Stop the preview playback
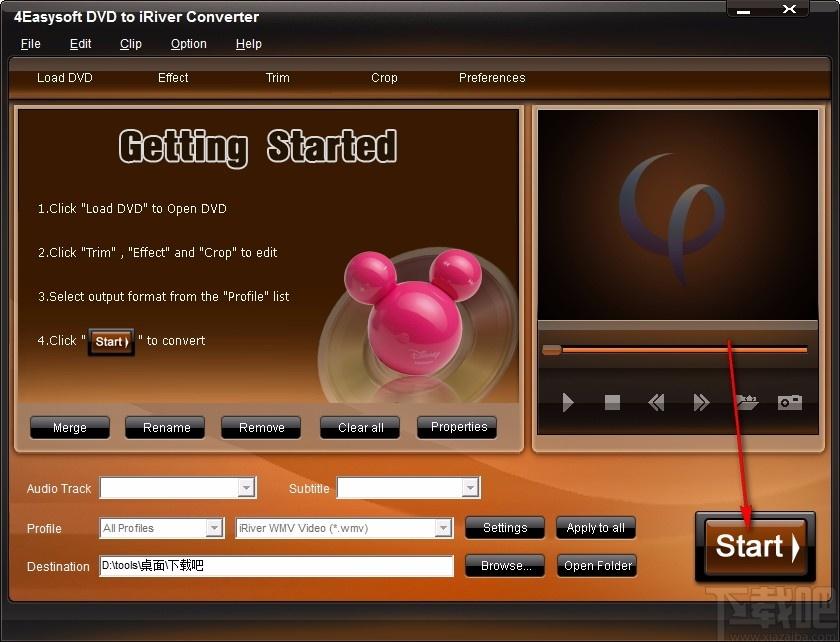The image size is (840, 642). (x=612, y=402)
